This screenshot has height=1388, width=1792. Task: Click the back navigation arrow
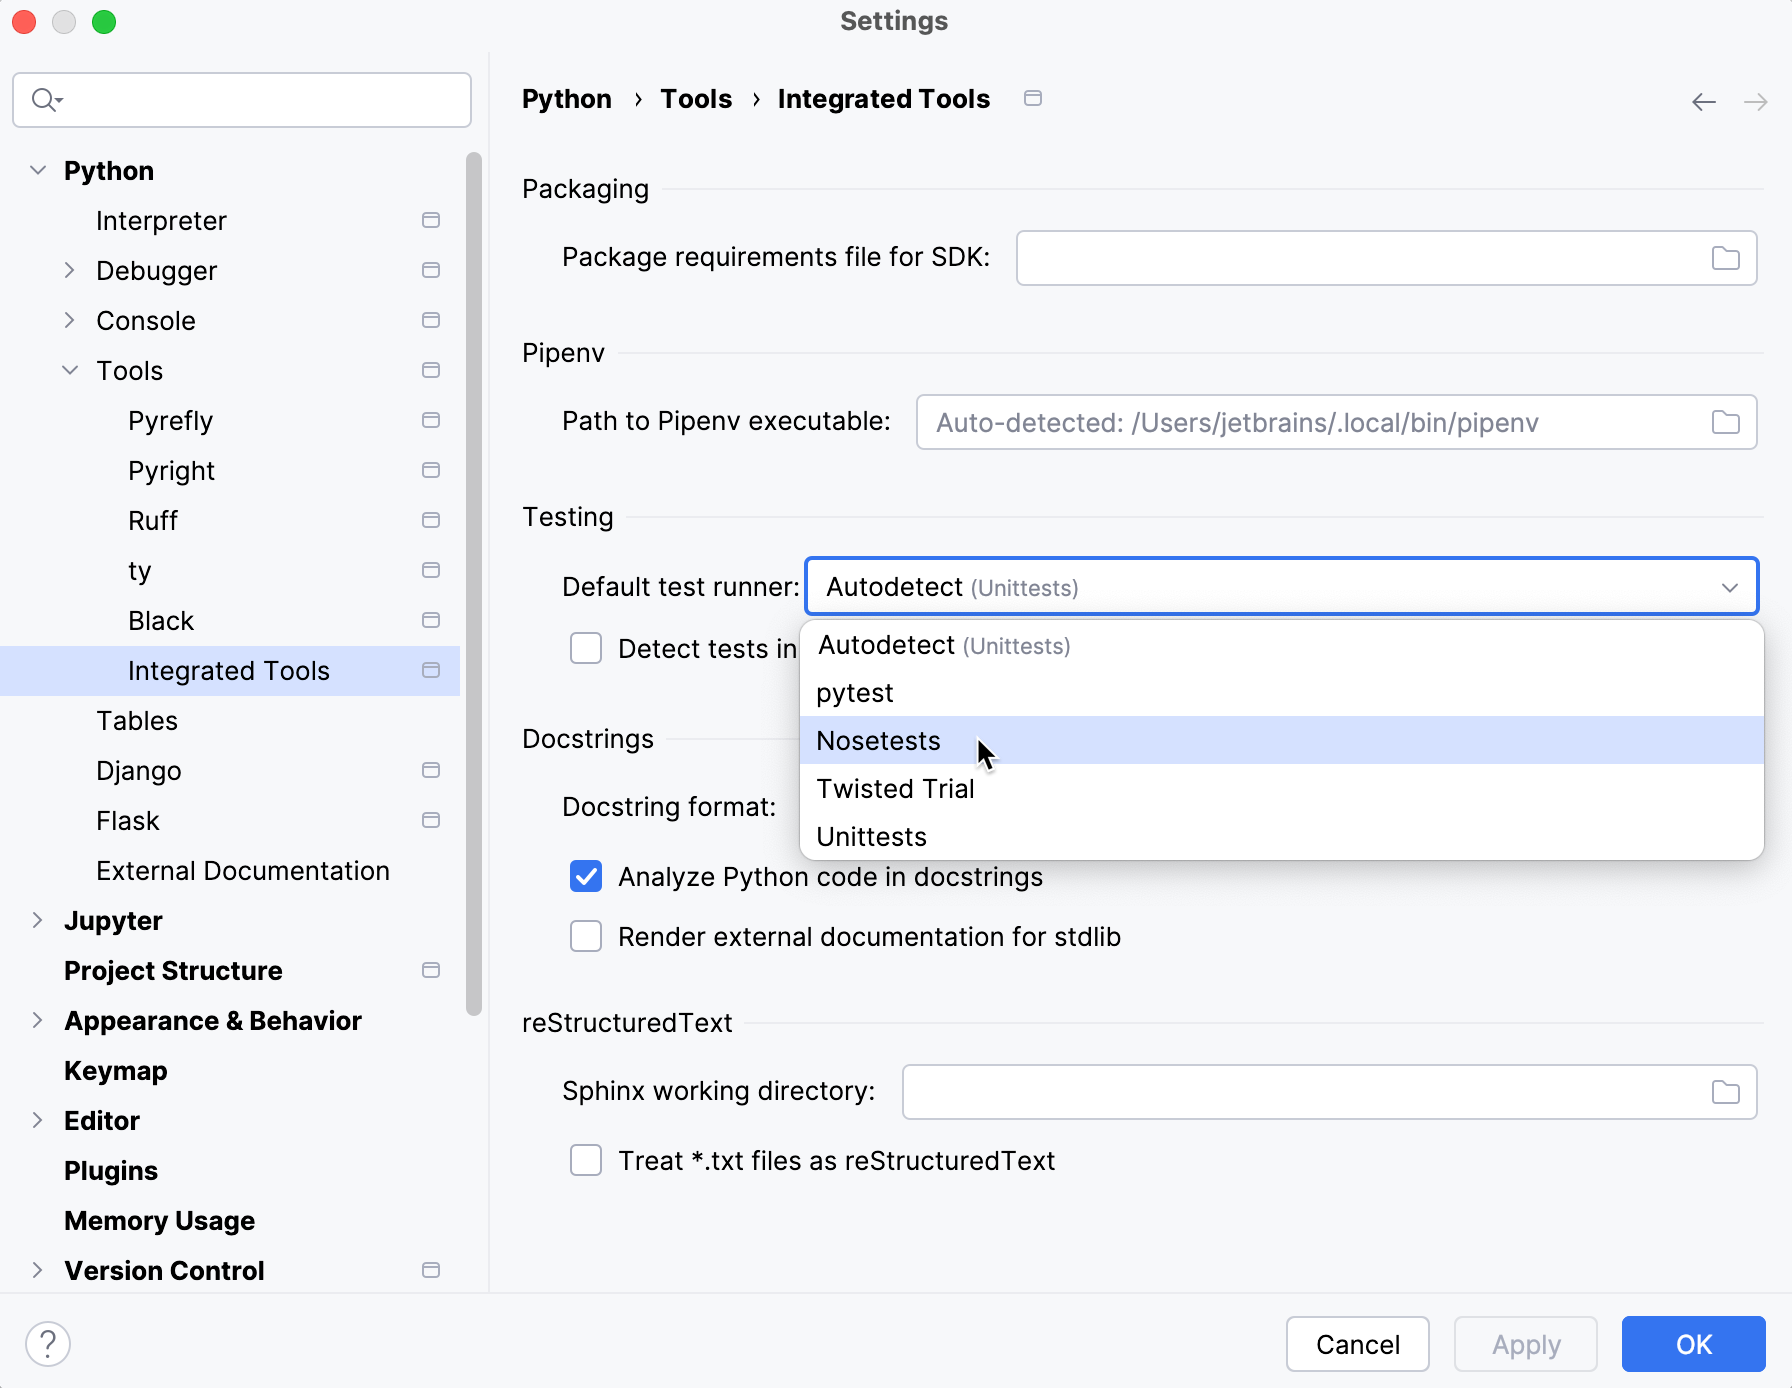1703,102
